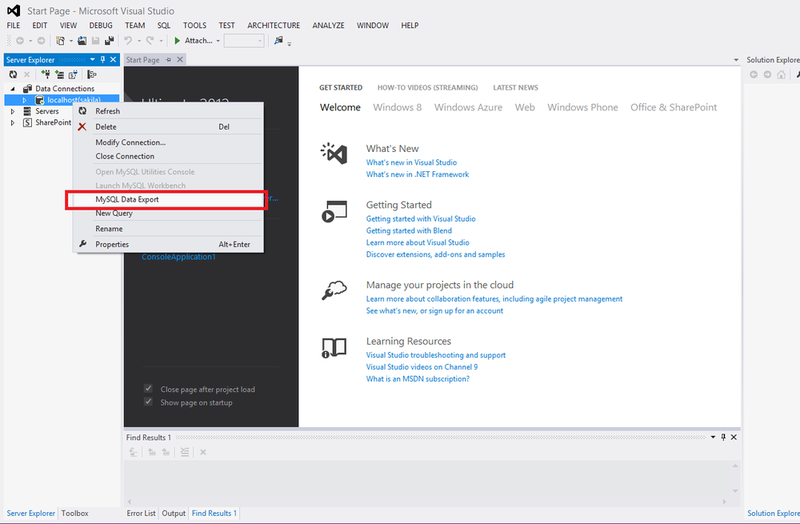Open the Attach button dropdown arrow
The image size is (800, 524).
pos(218,41)
